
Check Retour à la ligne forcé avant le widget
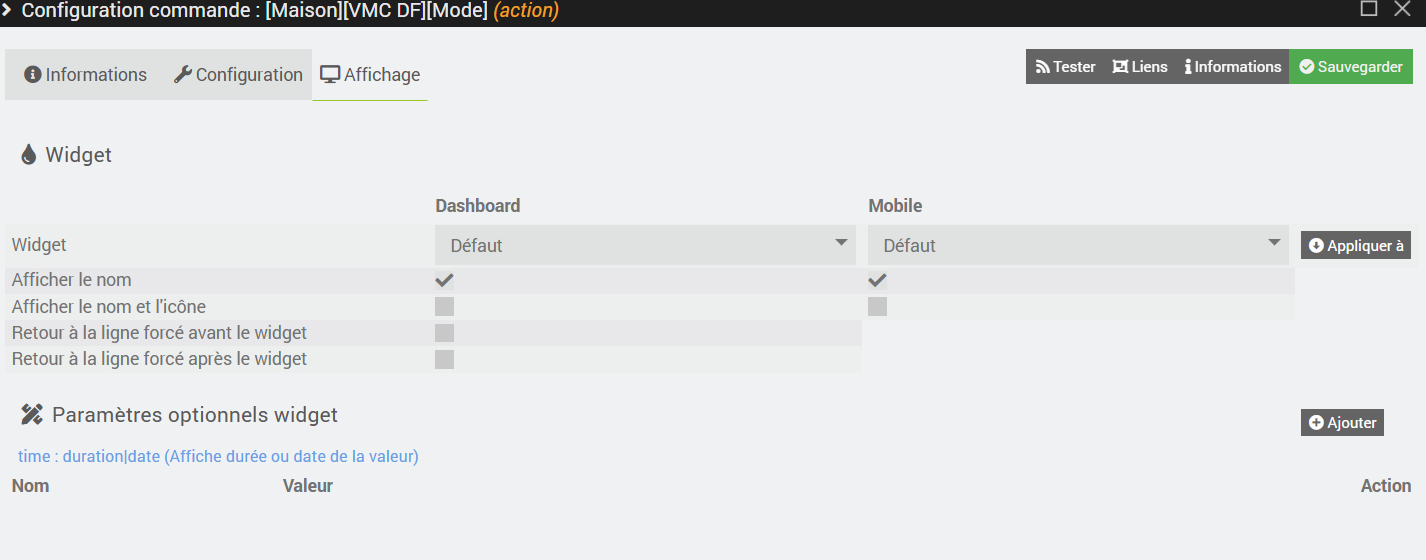pyautogui.click(x=445, y=333)
